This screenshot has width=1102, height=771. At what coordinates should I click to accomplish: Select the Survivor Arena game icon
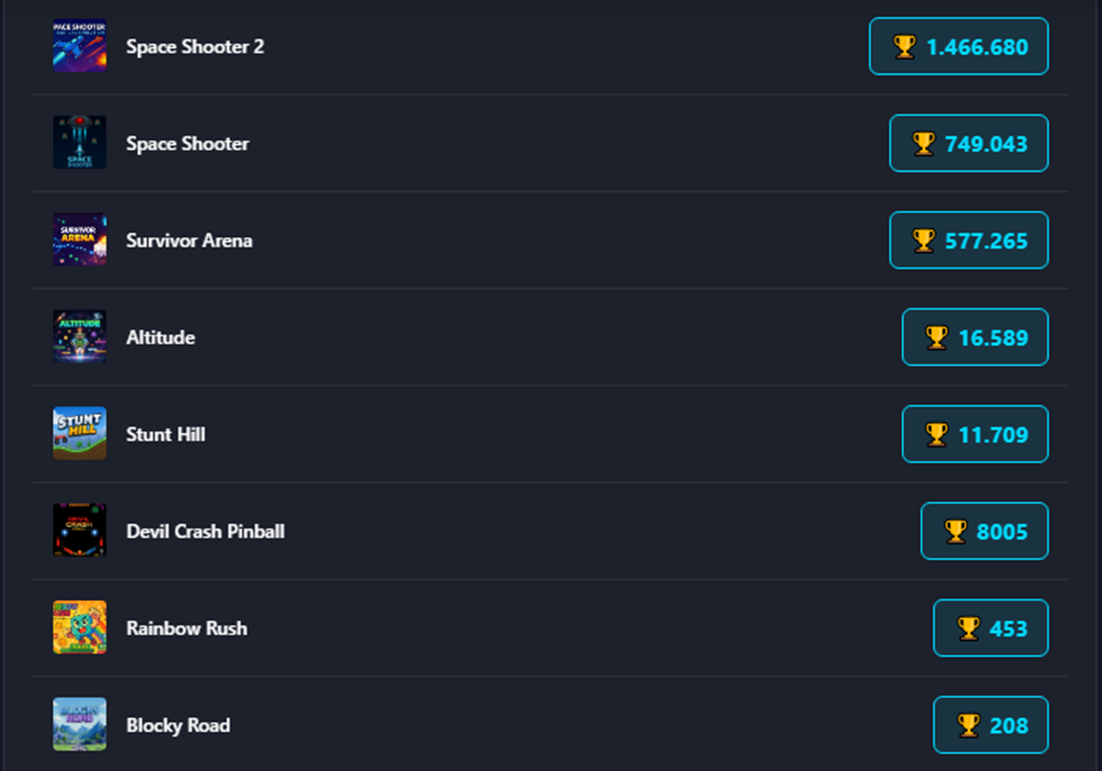click(79, 240)
